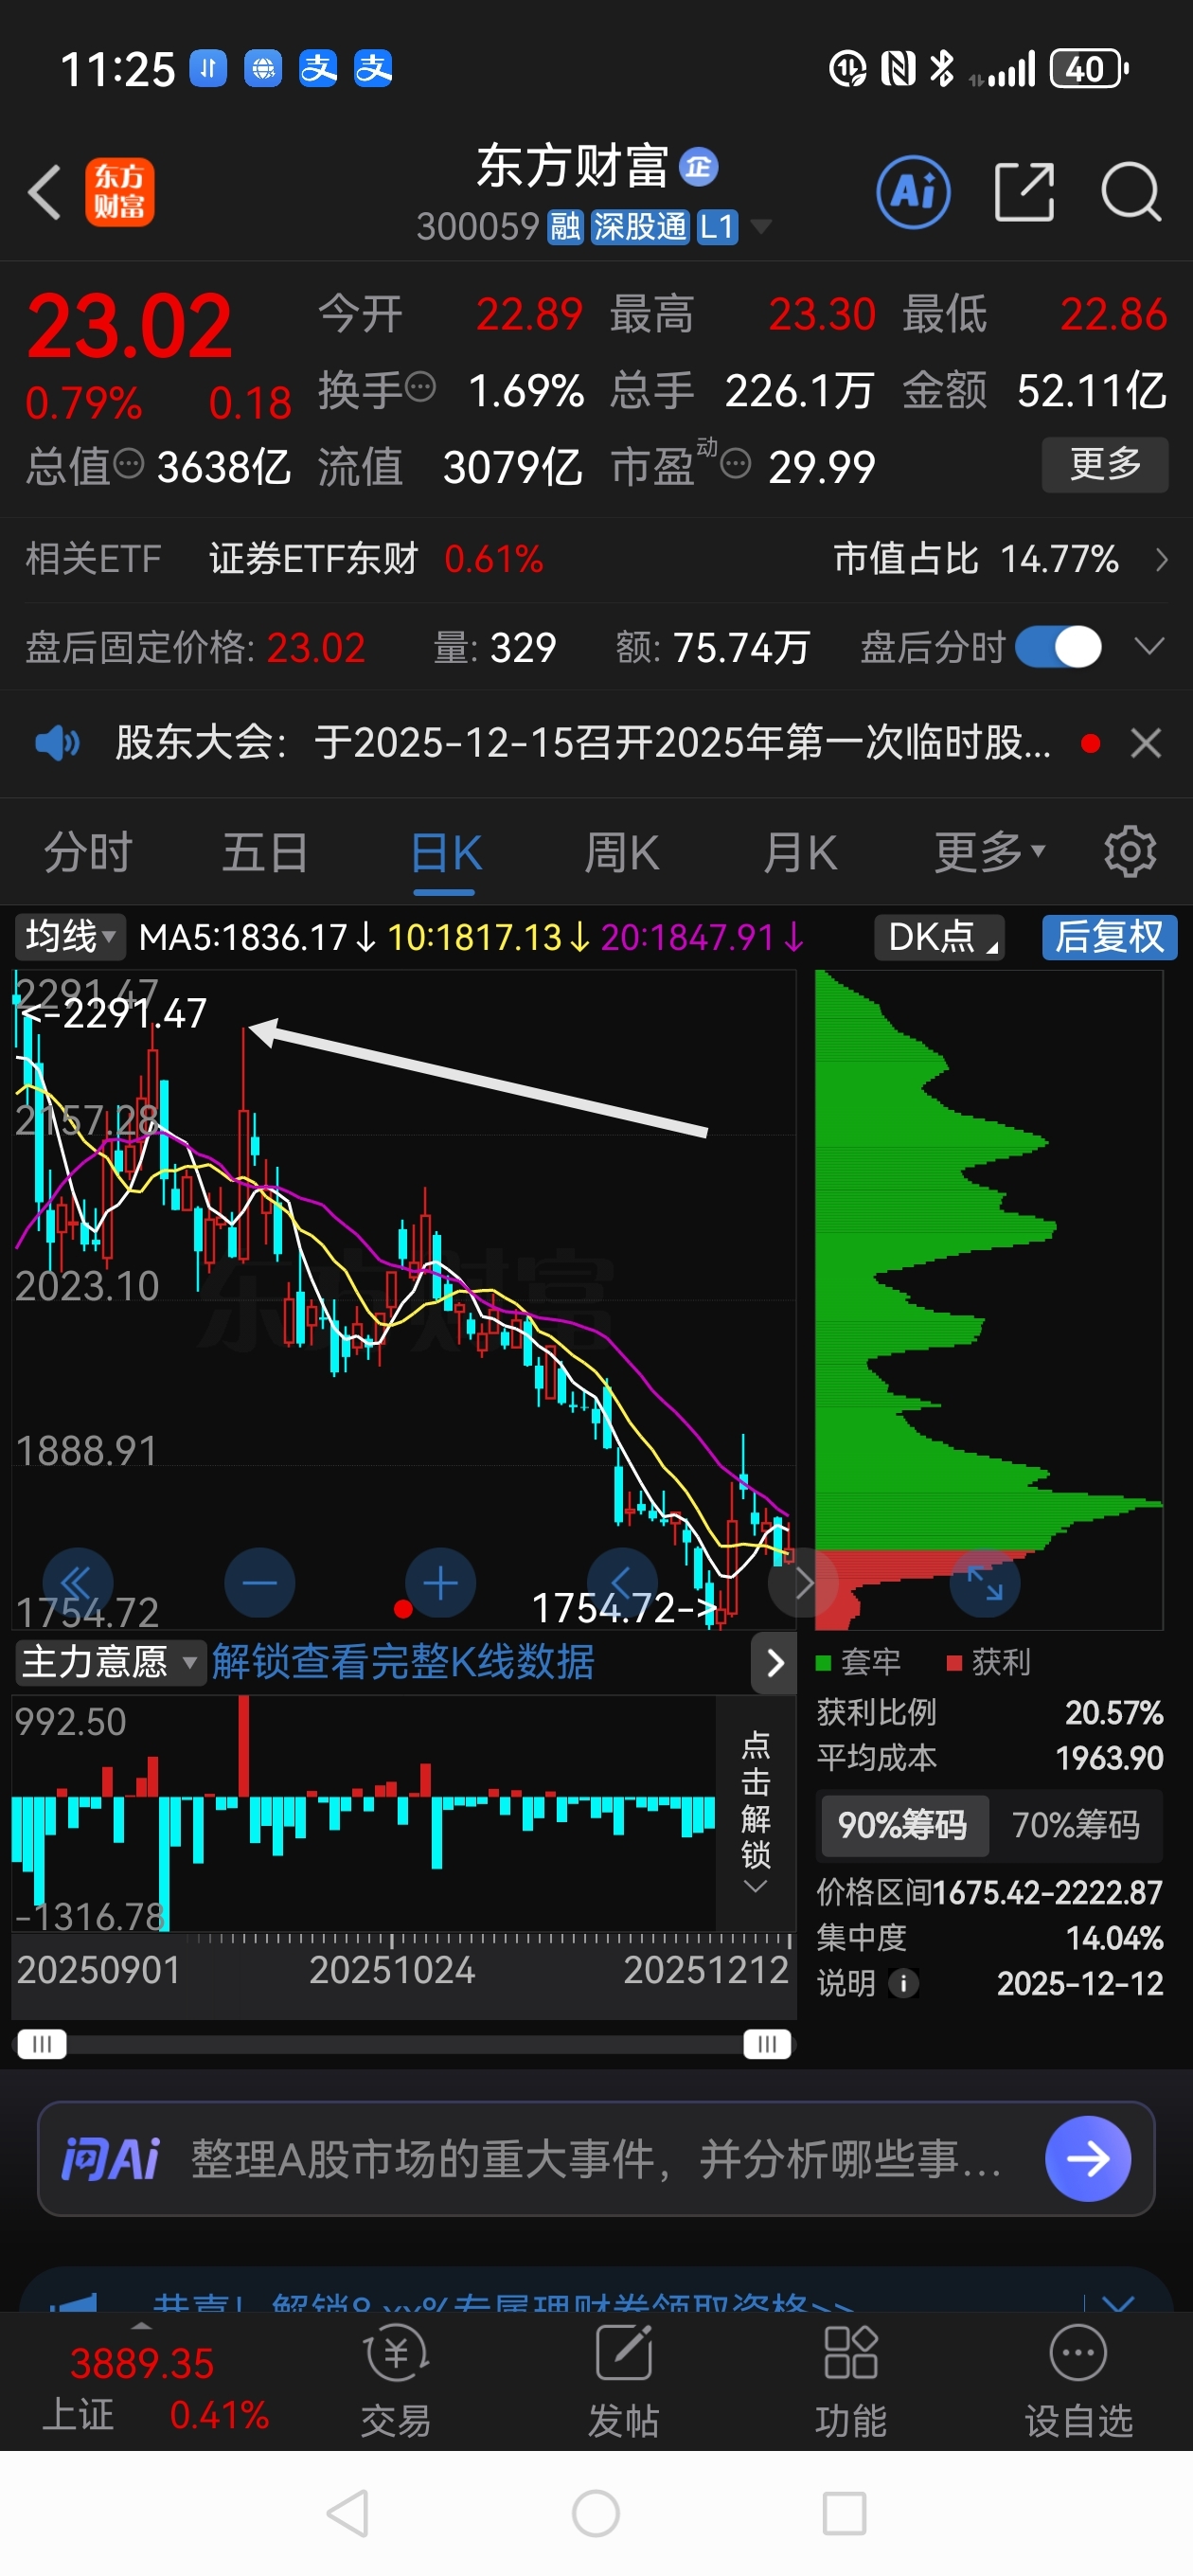The width and height of the screenshot is (1193, 2576).
Task: Switch to 周K tab
Action: 621,853
